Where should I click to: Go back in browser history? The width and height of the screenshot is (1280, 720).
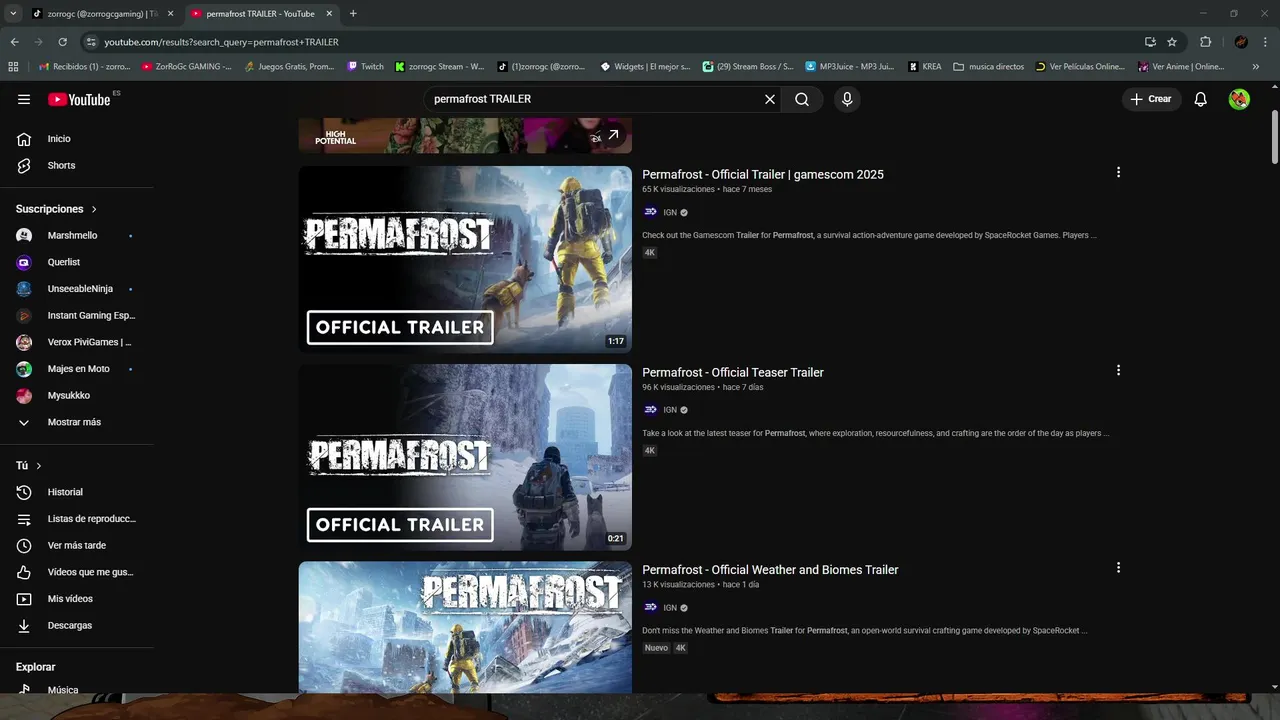(x=14, y=42)
